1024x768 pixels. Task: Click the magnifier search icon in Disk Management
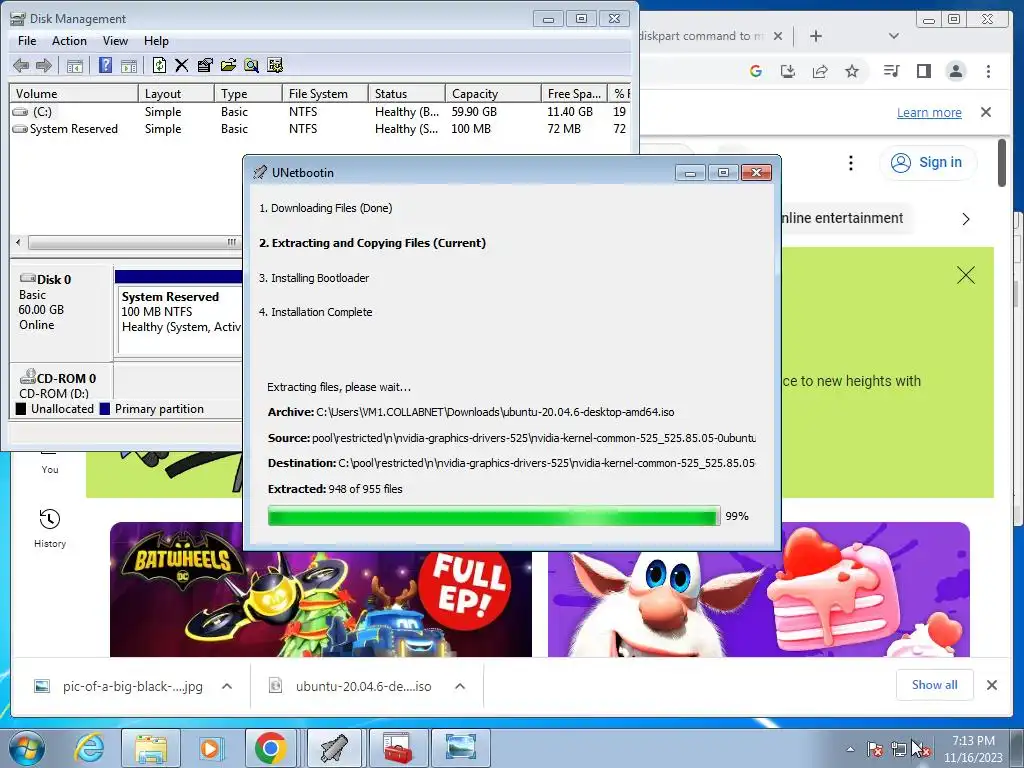point(251,65)
